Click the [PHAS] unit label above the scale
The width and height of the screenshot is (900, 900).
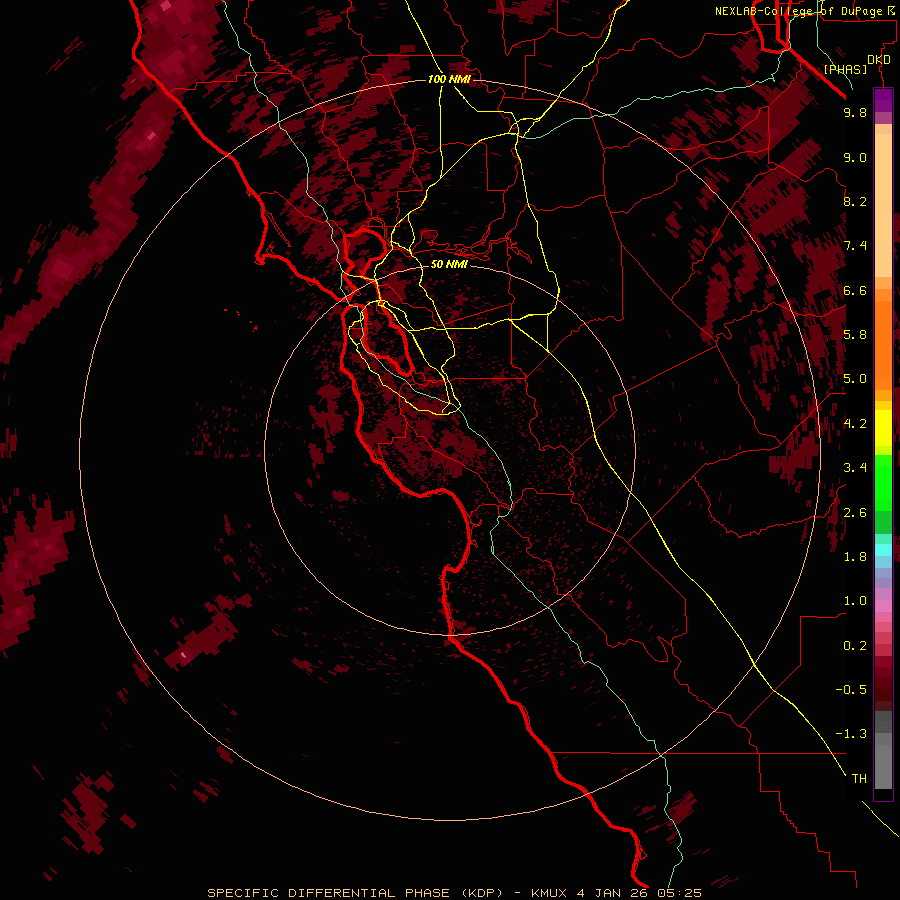point(845,69)
